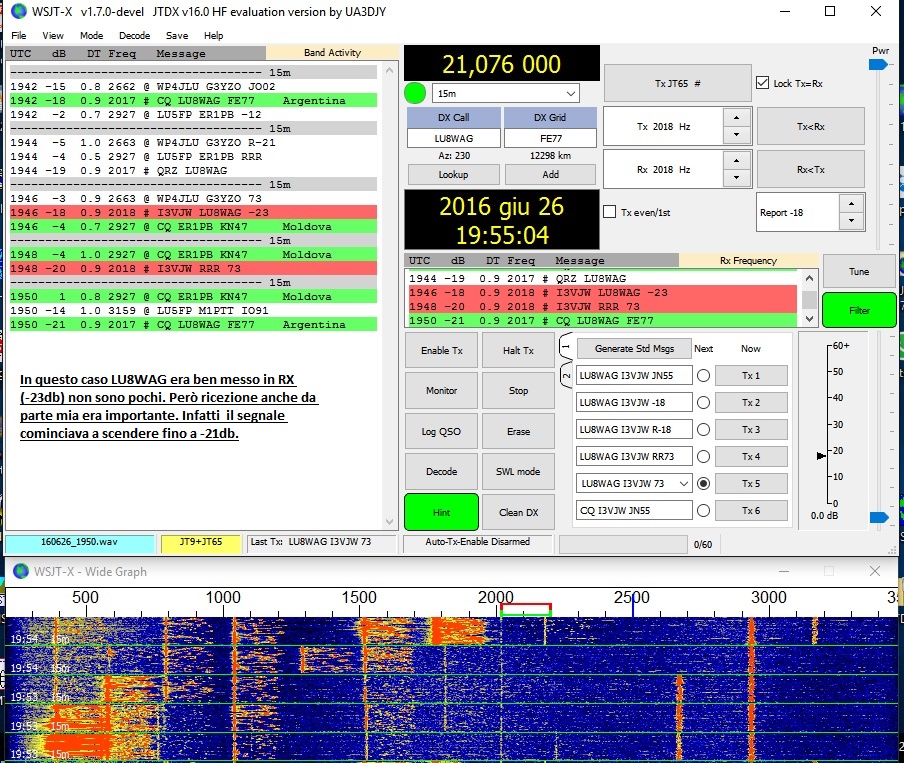The width and height of the screenshot is (904, 763).
Task: Increase Tx frequency with up arrow
Action: pos(736,118)
